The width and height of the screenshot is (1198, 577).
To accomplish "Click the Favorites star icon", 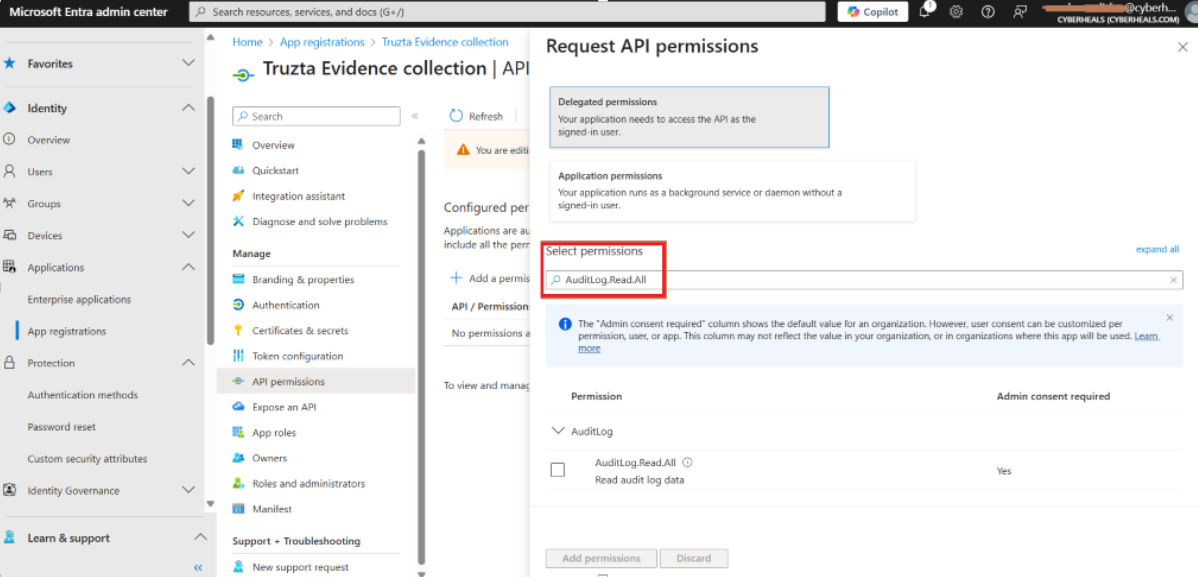I will pos(9,63).
